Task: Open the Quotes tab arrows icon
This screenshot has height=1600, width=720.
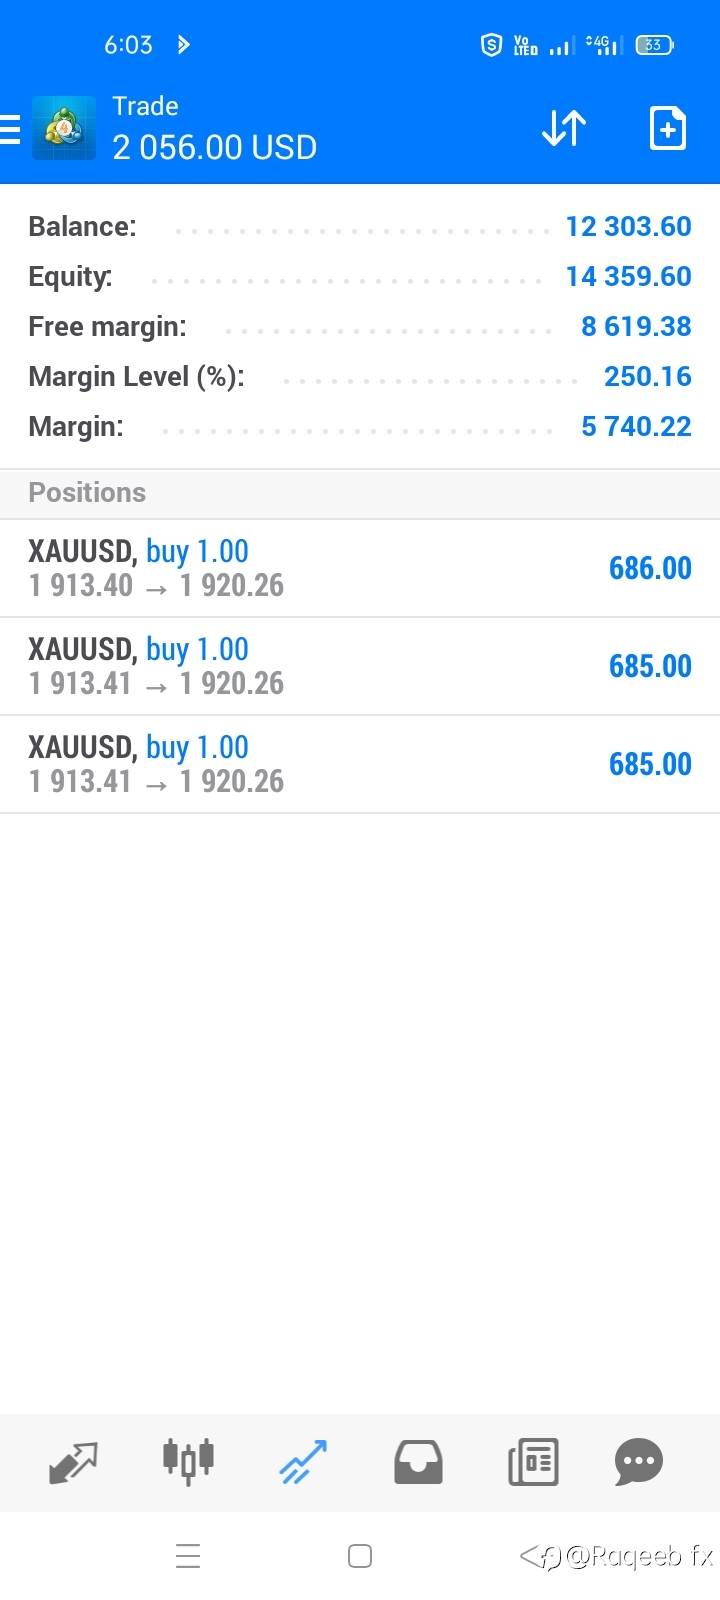Action: pyautogui.click(x=73, y=1462)
